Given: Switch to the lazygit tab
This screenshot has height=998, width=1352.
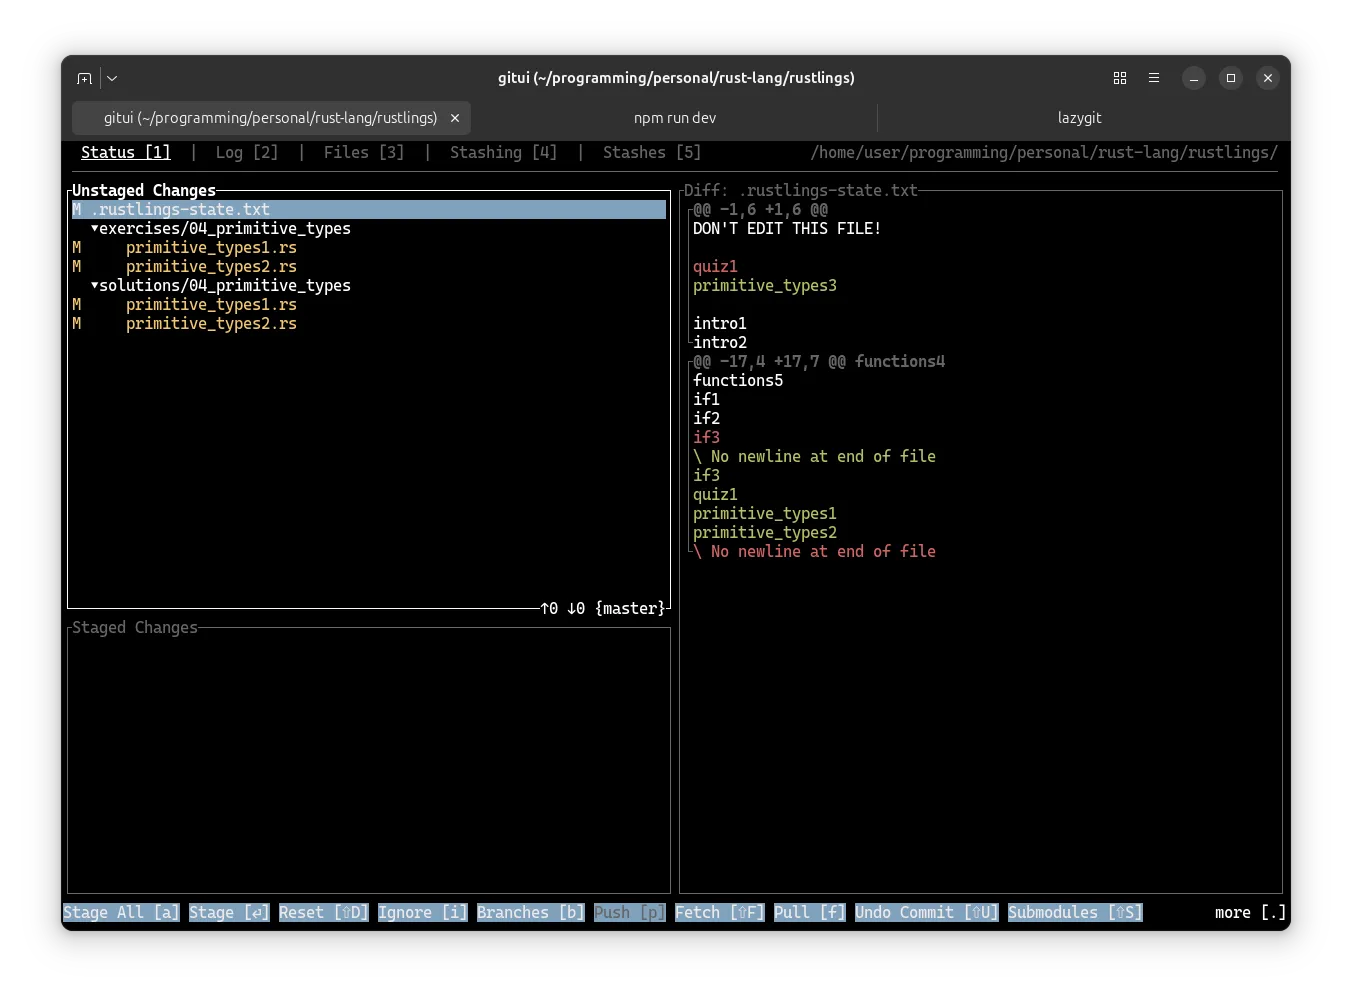Looking at the screenshot, I should [1080, 118].
